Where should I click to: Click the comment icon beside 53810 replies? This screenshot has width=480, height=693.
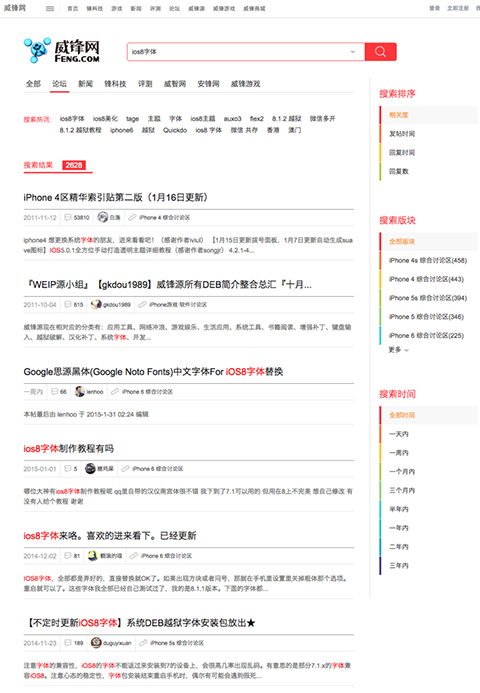click(x=68, y=217)
